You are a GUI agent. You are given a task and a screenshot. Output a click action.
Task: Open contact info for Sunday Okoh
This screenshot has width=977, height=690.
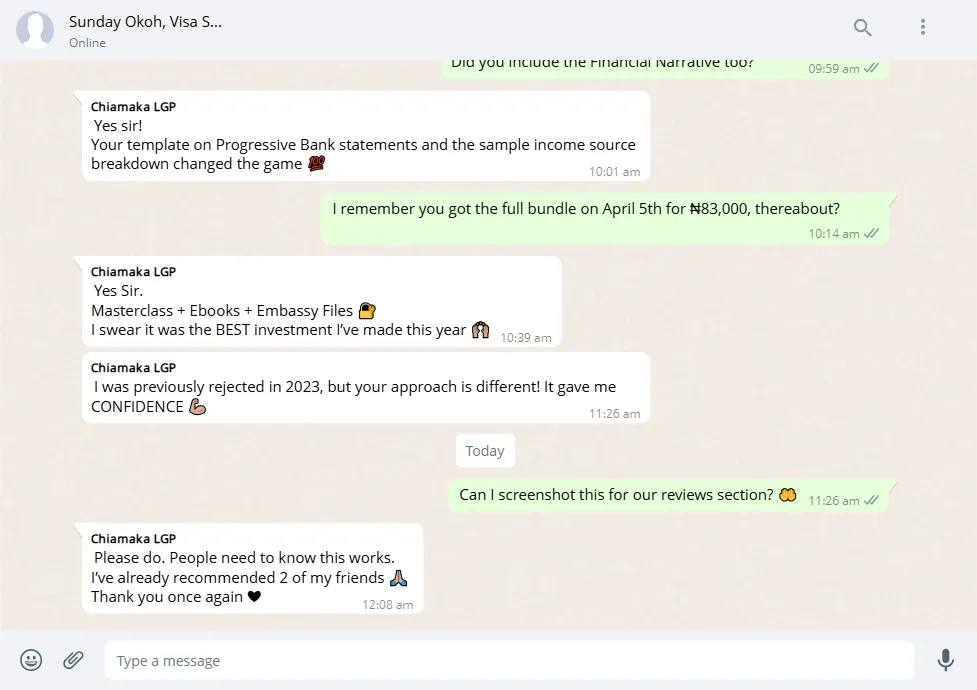tap(145, 22)
